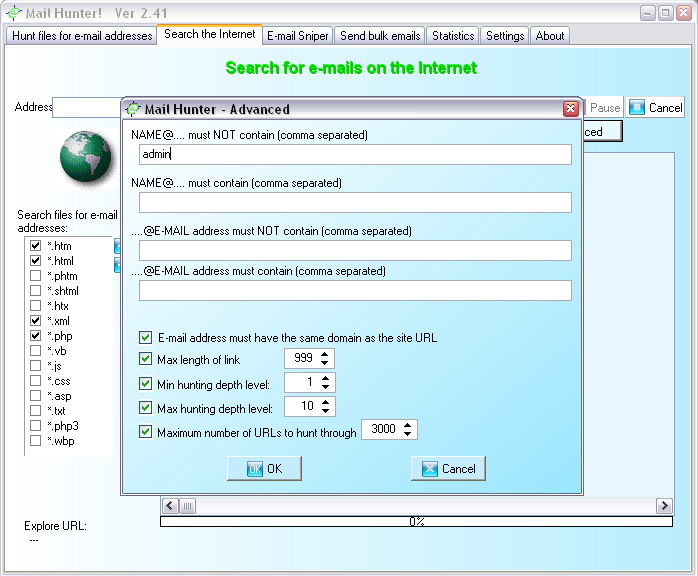Screen dimensions: 698x576
Task: Uncheck the *.htm file type
Action: [x=36, y=245]
